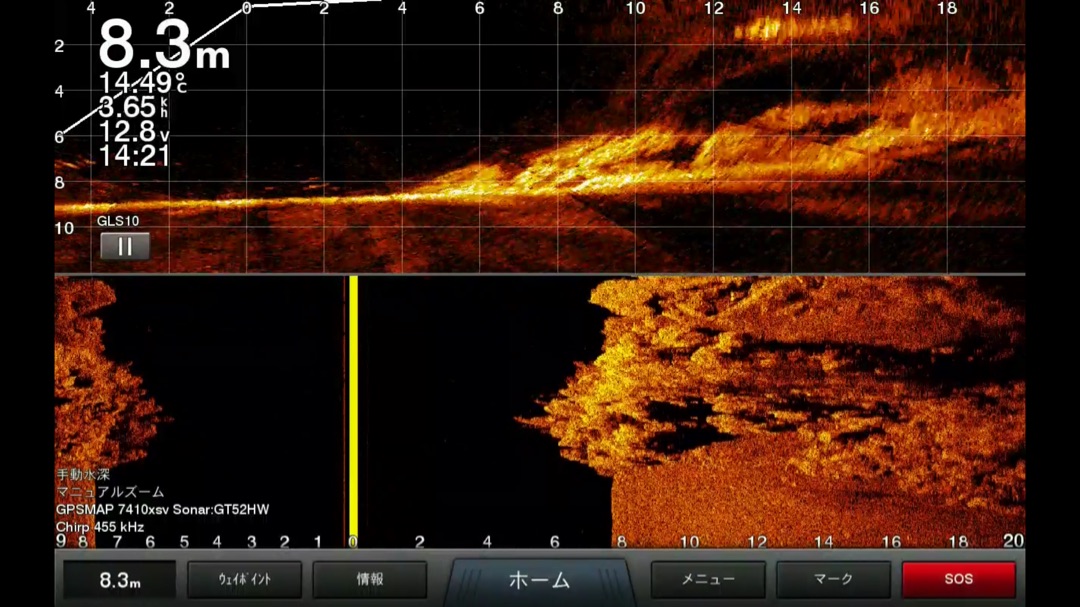Open the メニュー menu
Screen dimensions: 1080x607
(708, 580)
